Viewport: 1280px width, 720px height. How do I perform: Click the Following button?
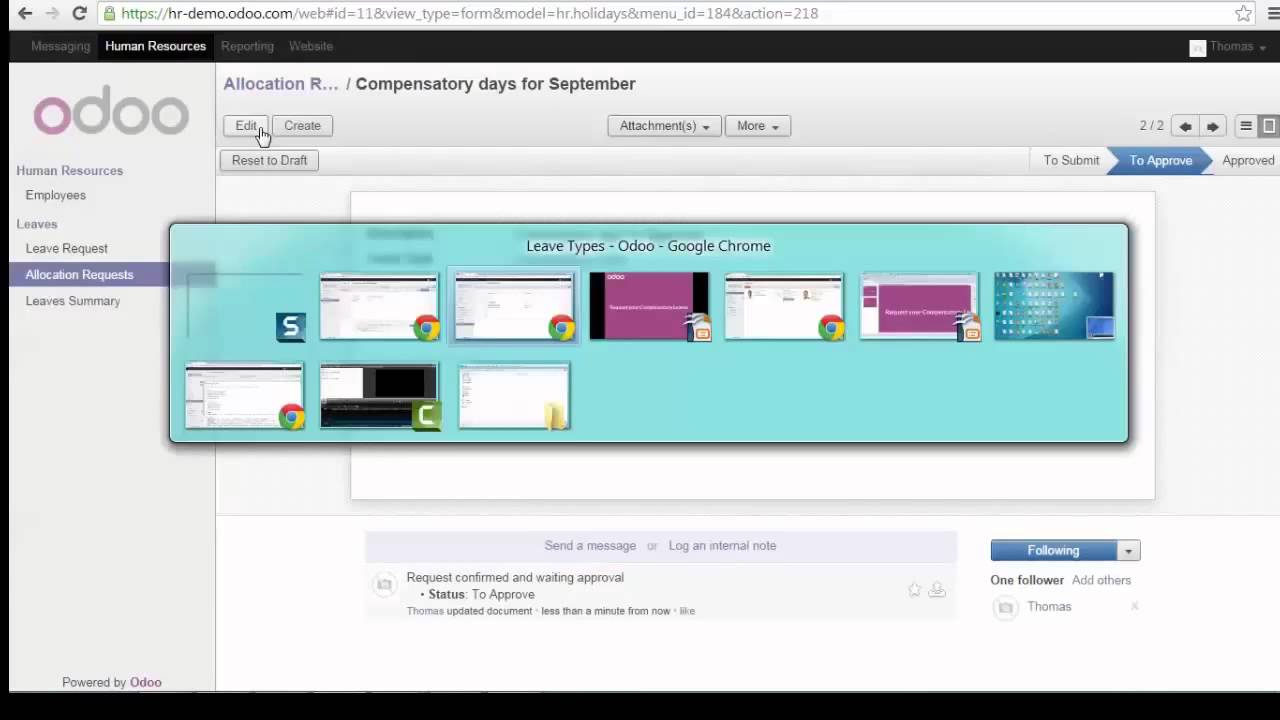1053,551
